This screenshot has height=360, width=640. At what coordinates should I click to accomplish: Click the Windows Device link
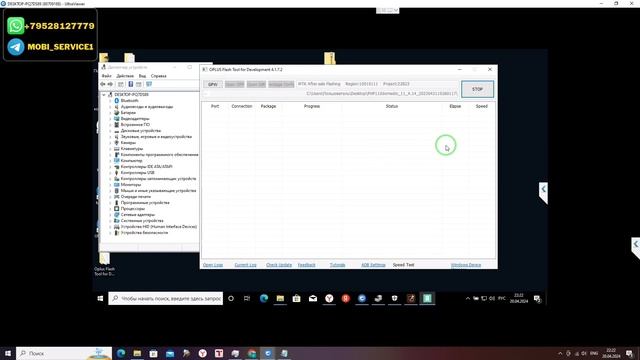pos(466,265)
